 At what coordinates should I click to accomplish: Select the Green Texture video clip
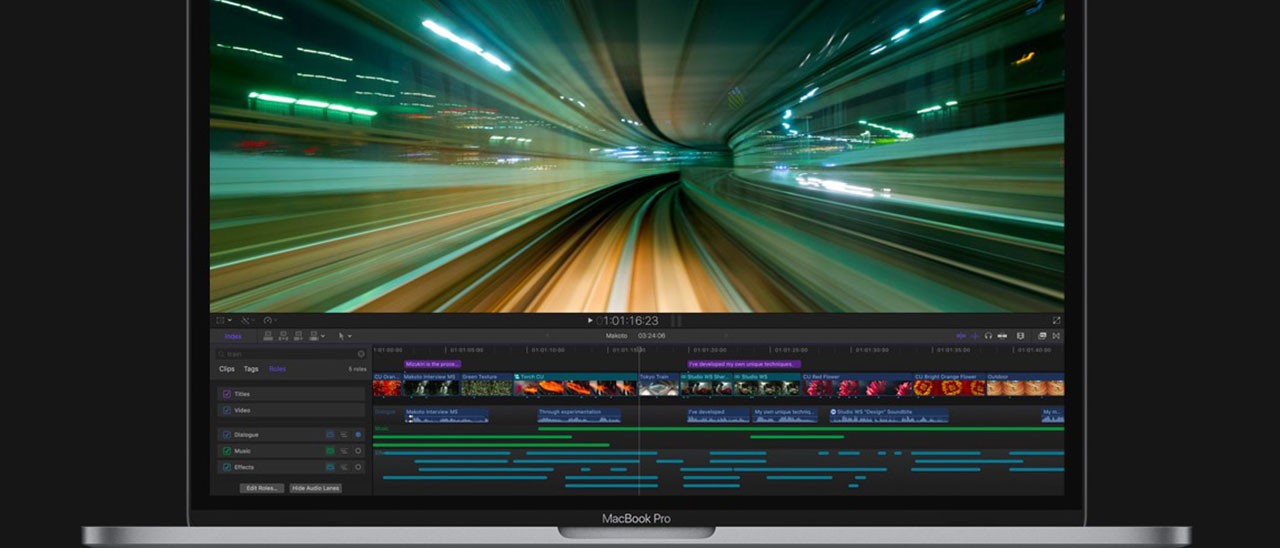pos(487,385)
